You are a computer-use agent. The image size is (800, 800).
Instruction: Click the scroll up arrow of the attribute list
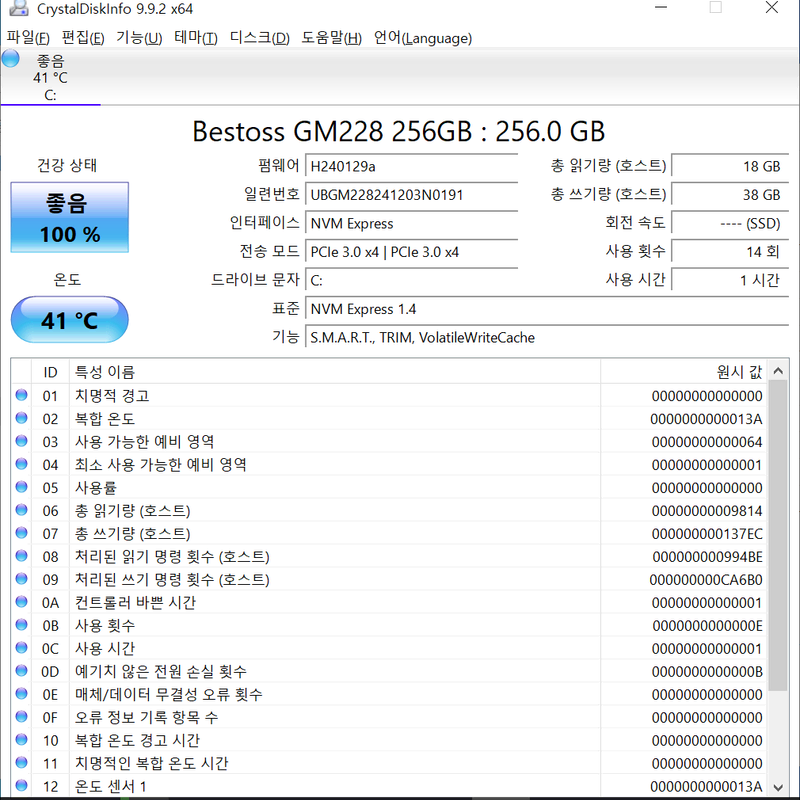[778, 370]
